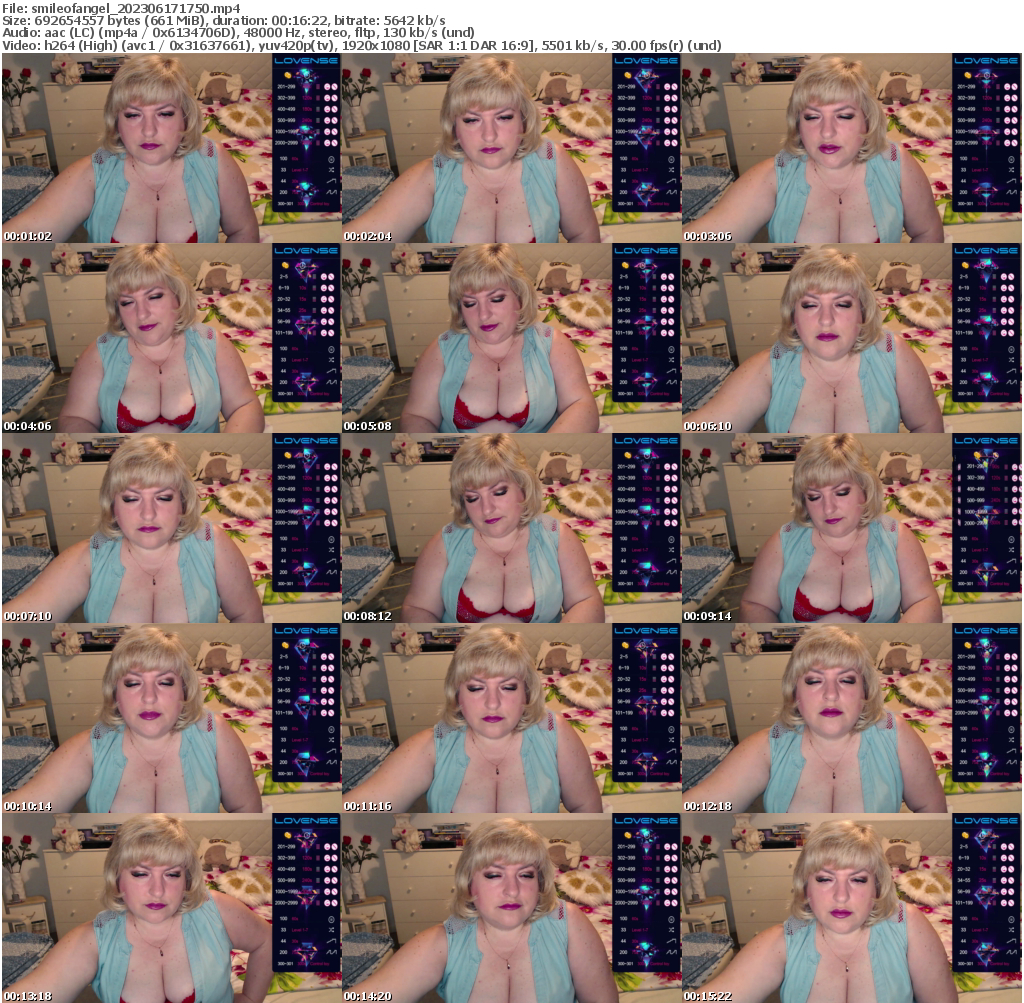Open the thumbnail at 00:12:18
Viewport: 1024px width, 1003px height.
851,718
